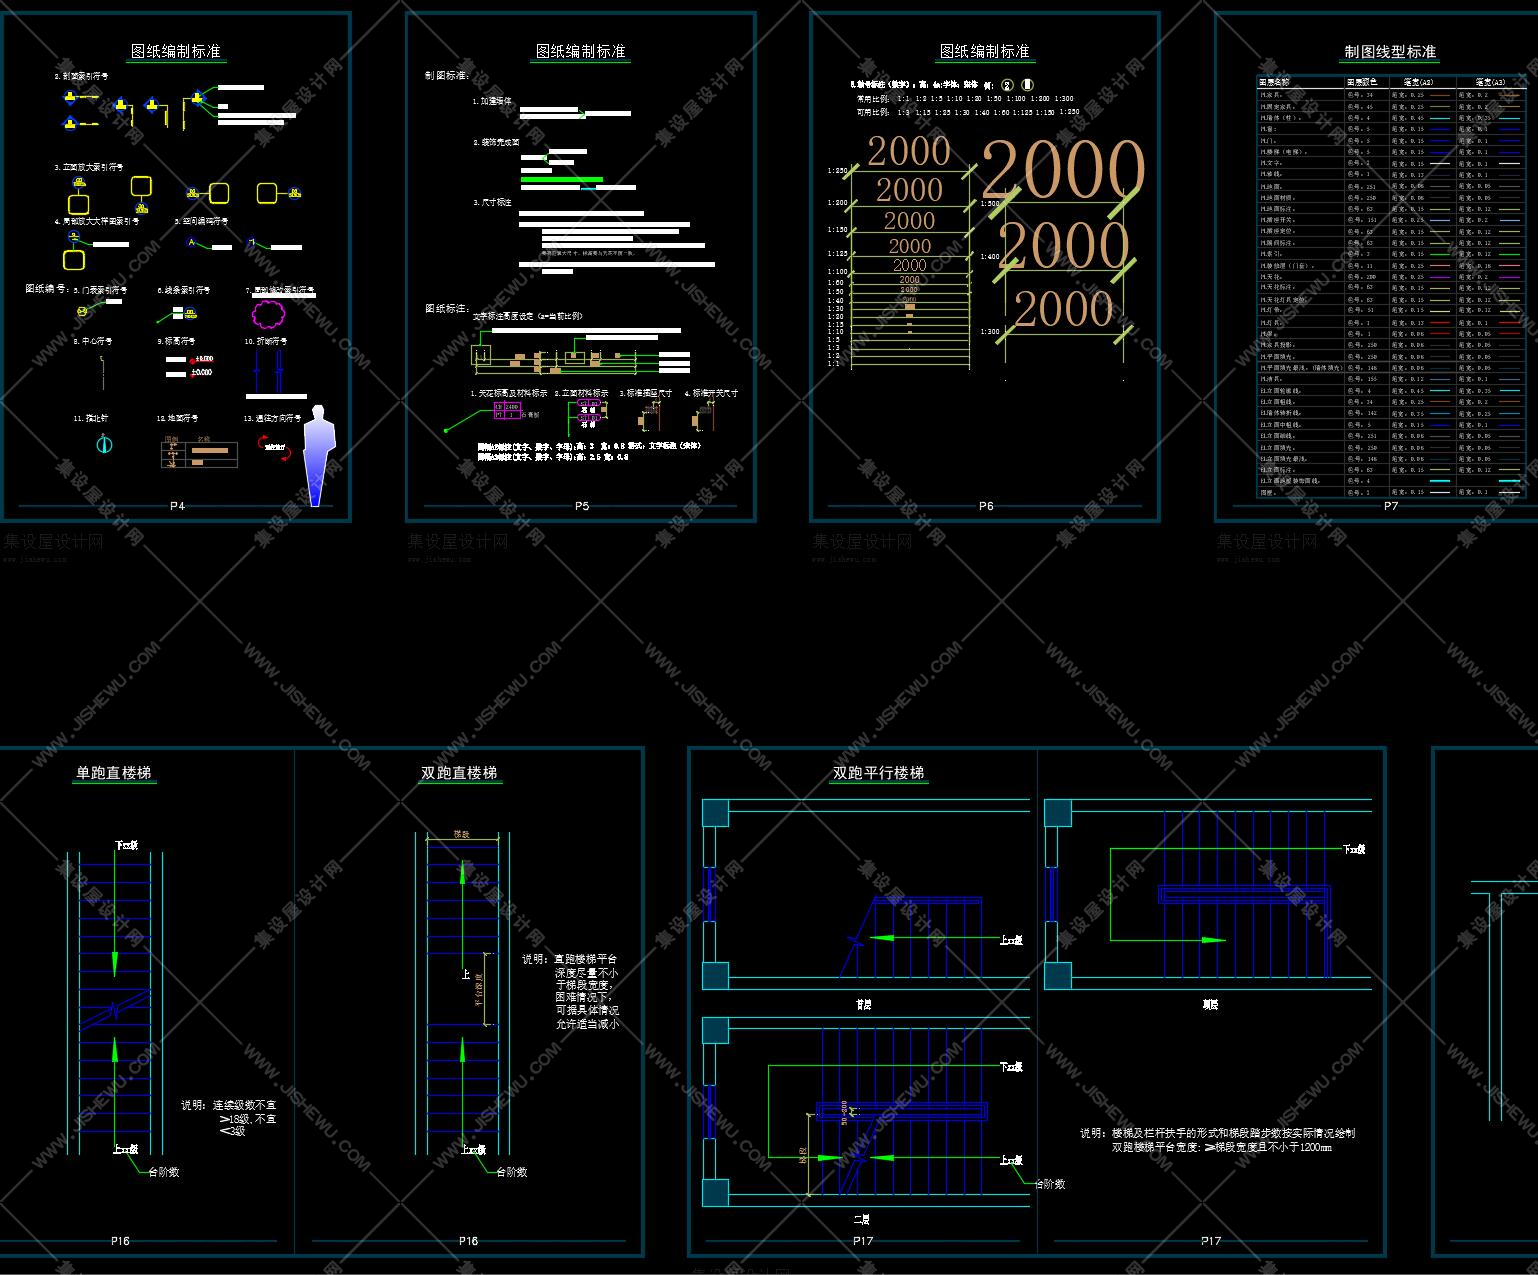
Task: Click the 双跑直楼梯 heading
Action: [459, 773]
